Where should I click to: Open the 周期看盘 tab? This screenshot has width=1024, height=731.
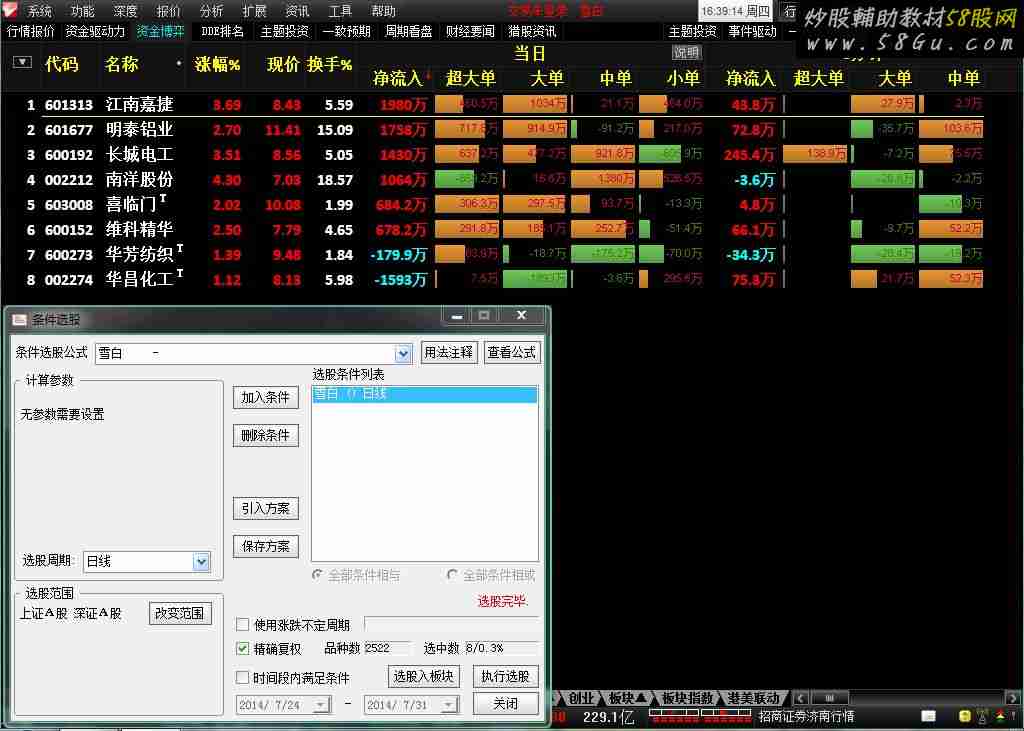pos(409,31)
